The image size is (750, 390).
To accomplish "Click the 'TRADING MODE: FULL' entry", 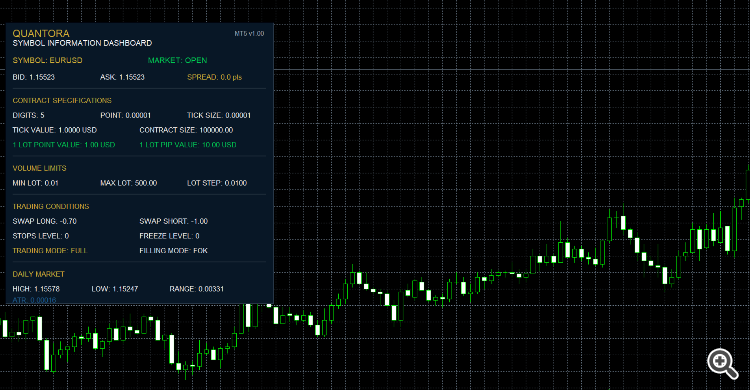I will coord(50,251).
